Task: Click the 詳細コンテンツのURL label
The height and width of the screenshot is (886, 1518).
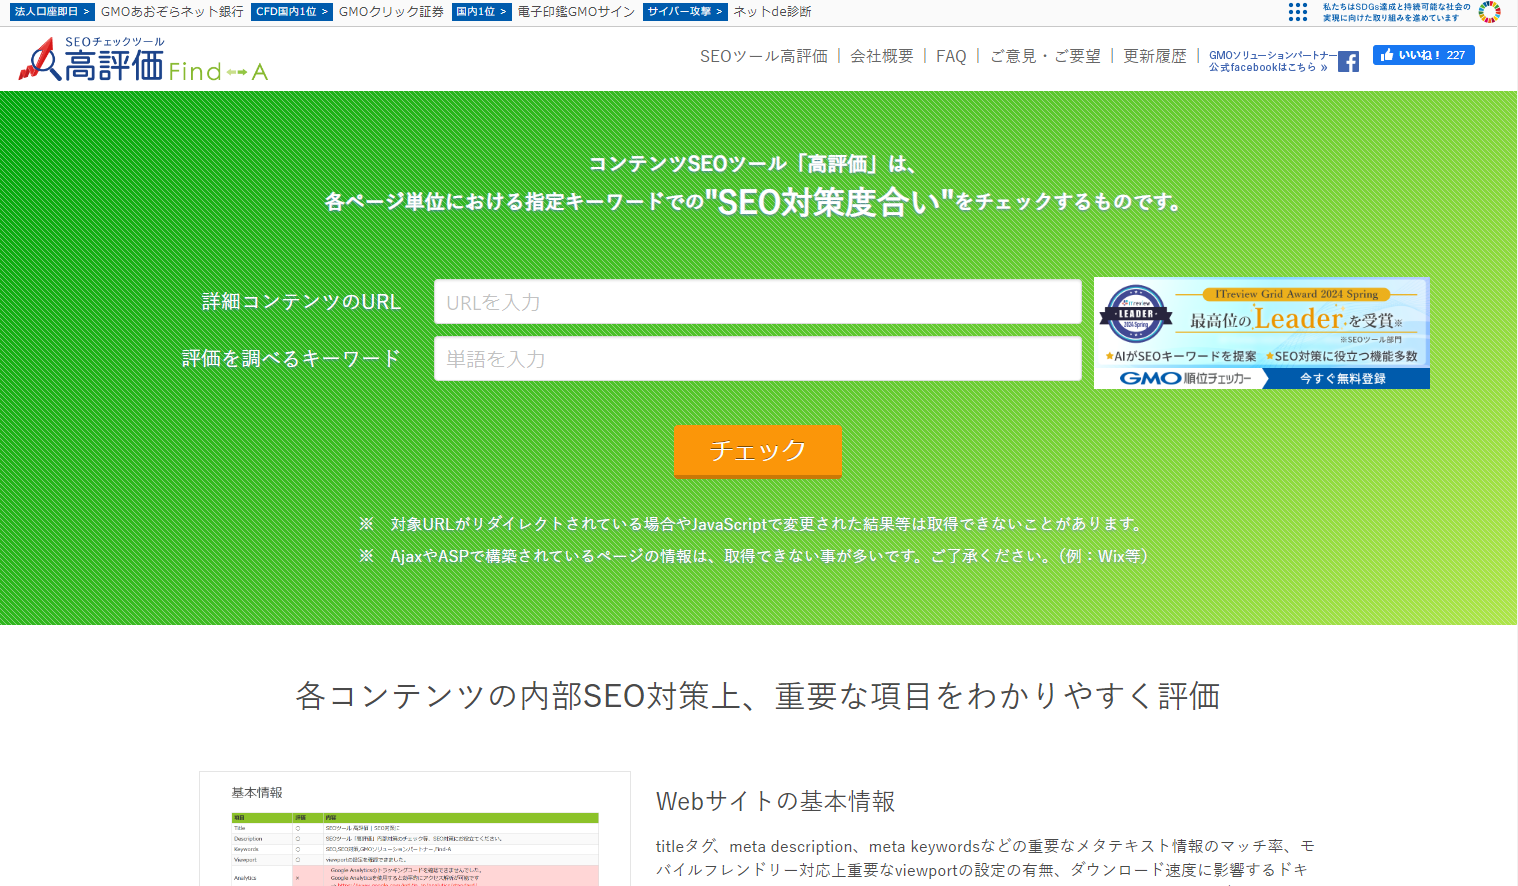Action: [x=301, y=302]
